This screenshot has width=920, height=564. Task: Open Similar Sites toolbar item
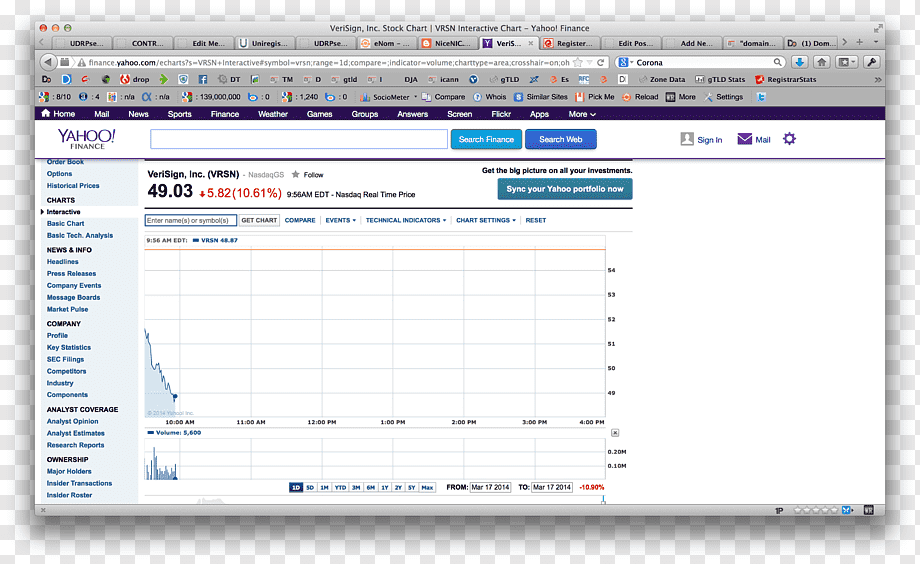click(x=541, y=97)
